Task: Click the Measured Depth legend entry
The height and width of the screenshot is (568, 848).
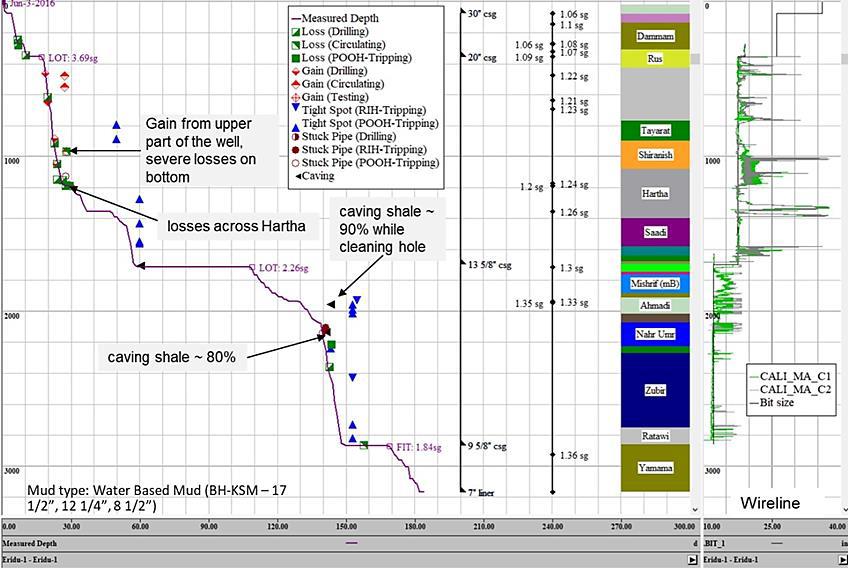Action: [340, 18]
